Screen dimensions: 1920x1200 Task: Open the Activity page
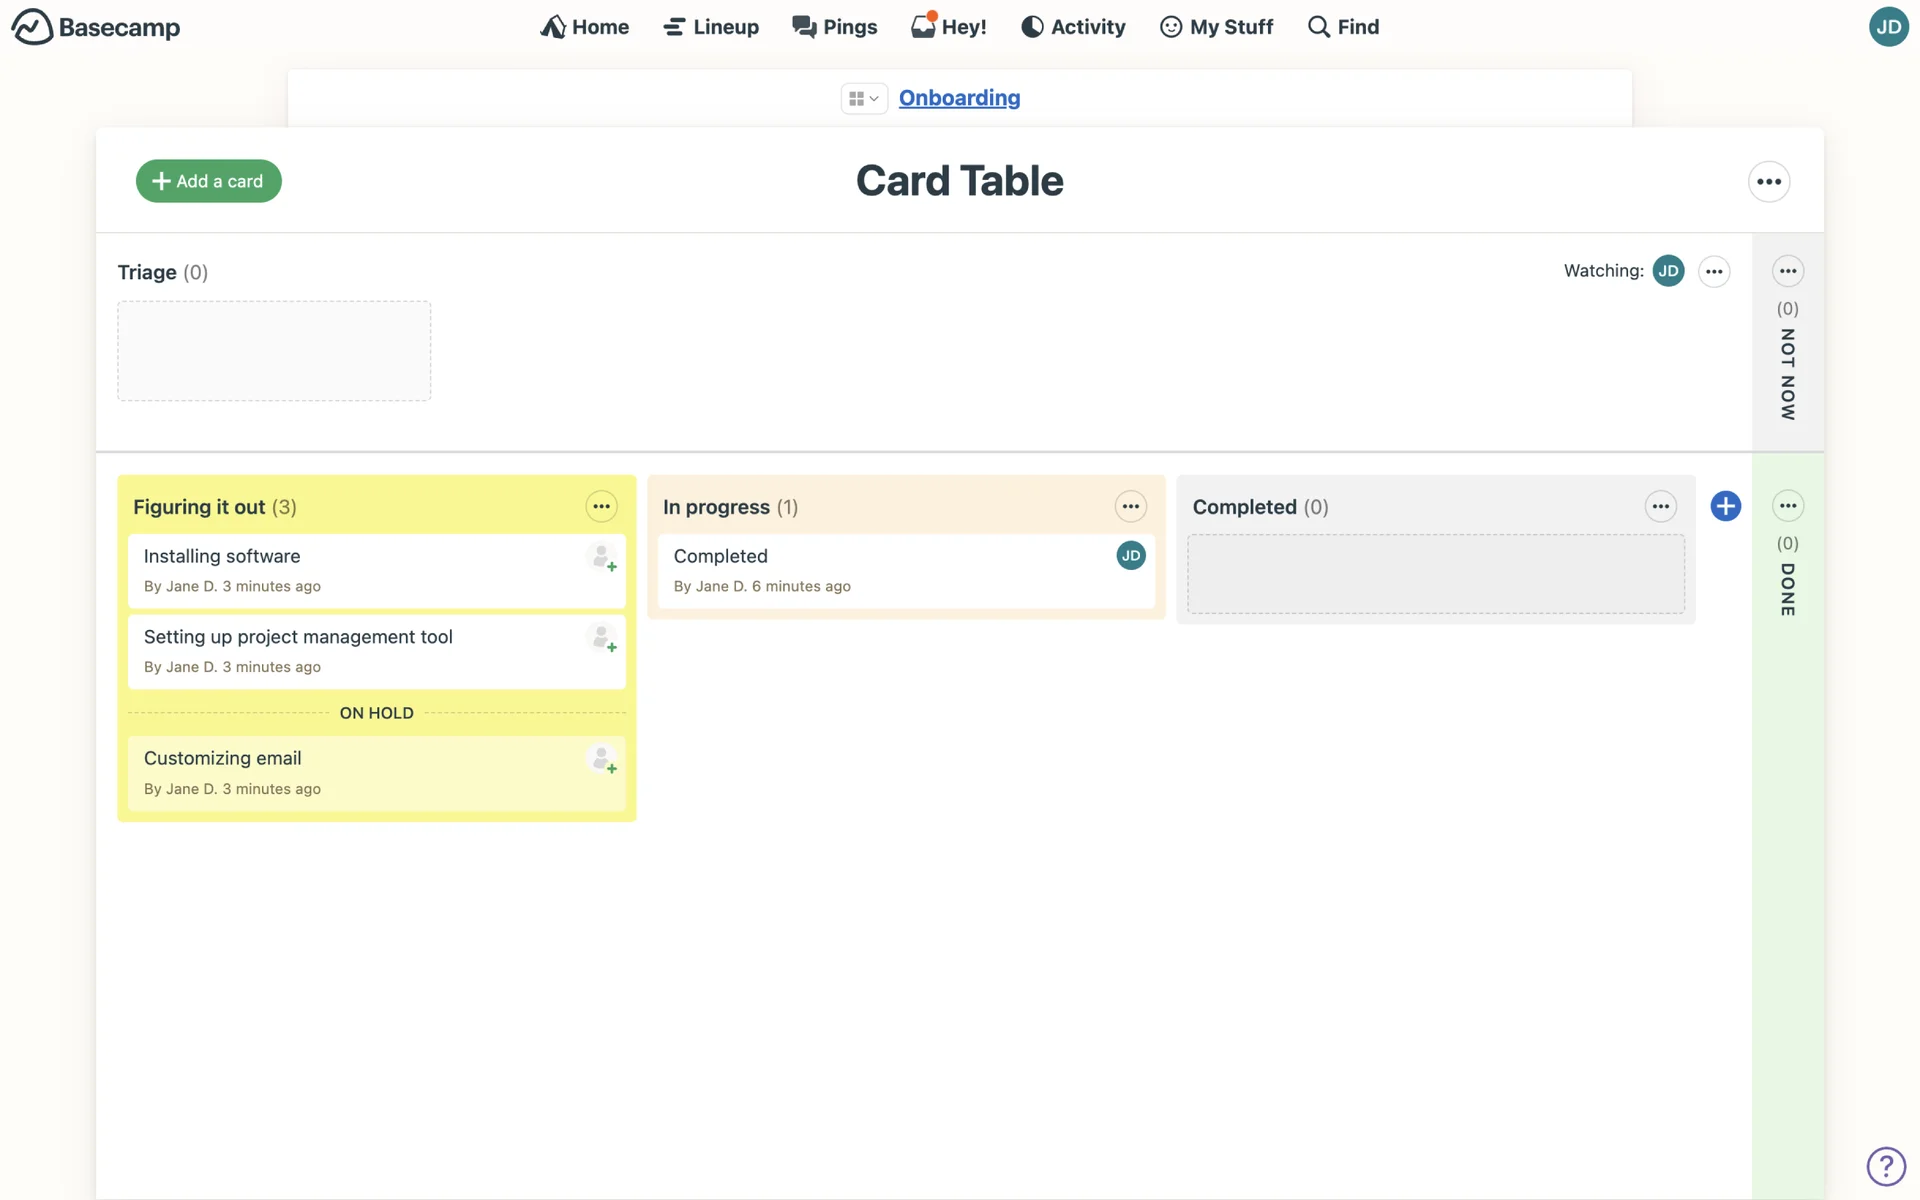pos(1073,27)
